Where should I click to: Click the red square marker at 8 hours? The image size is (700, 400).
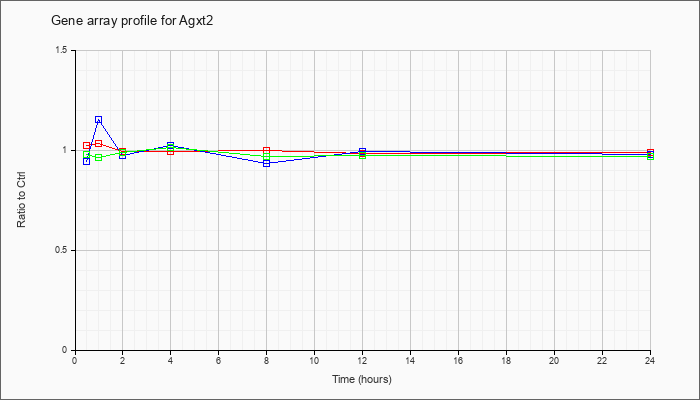coord(267,150)
